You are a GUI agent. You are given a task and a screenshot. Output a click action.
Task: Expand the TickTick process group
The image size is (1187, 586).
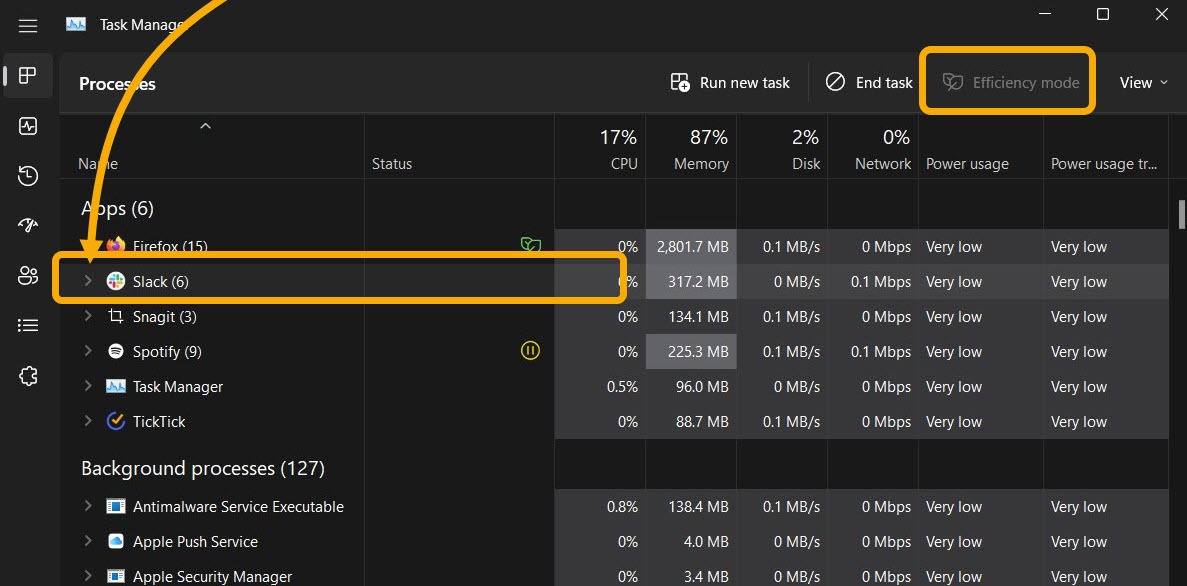click(88, 421)
